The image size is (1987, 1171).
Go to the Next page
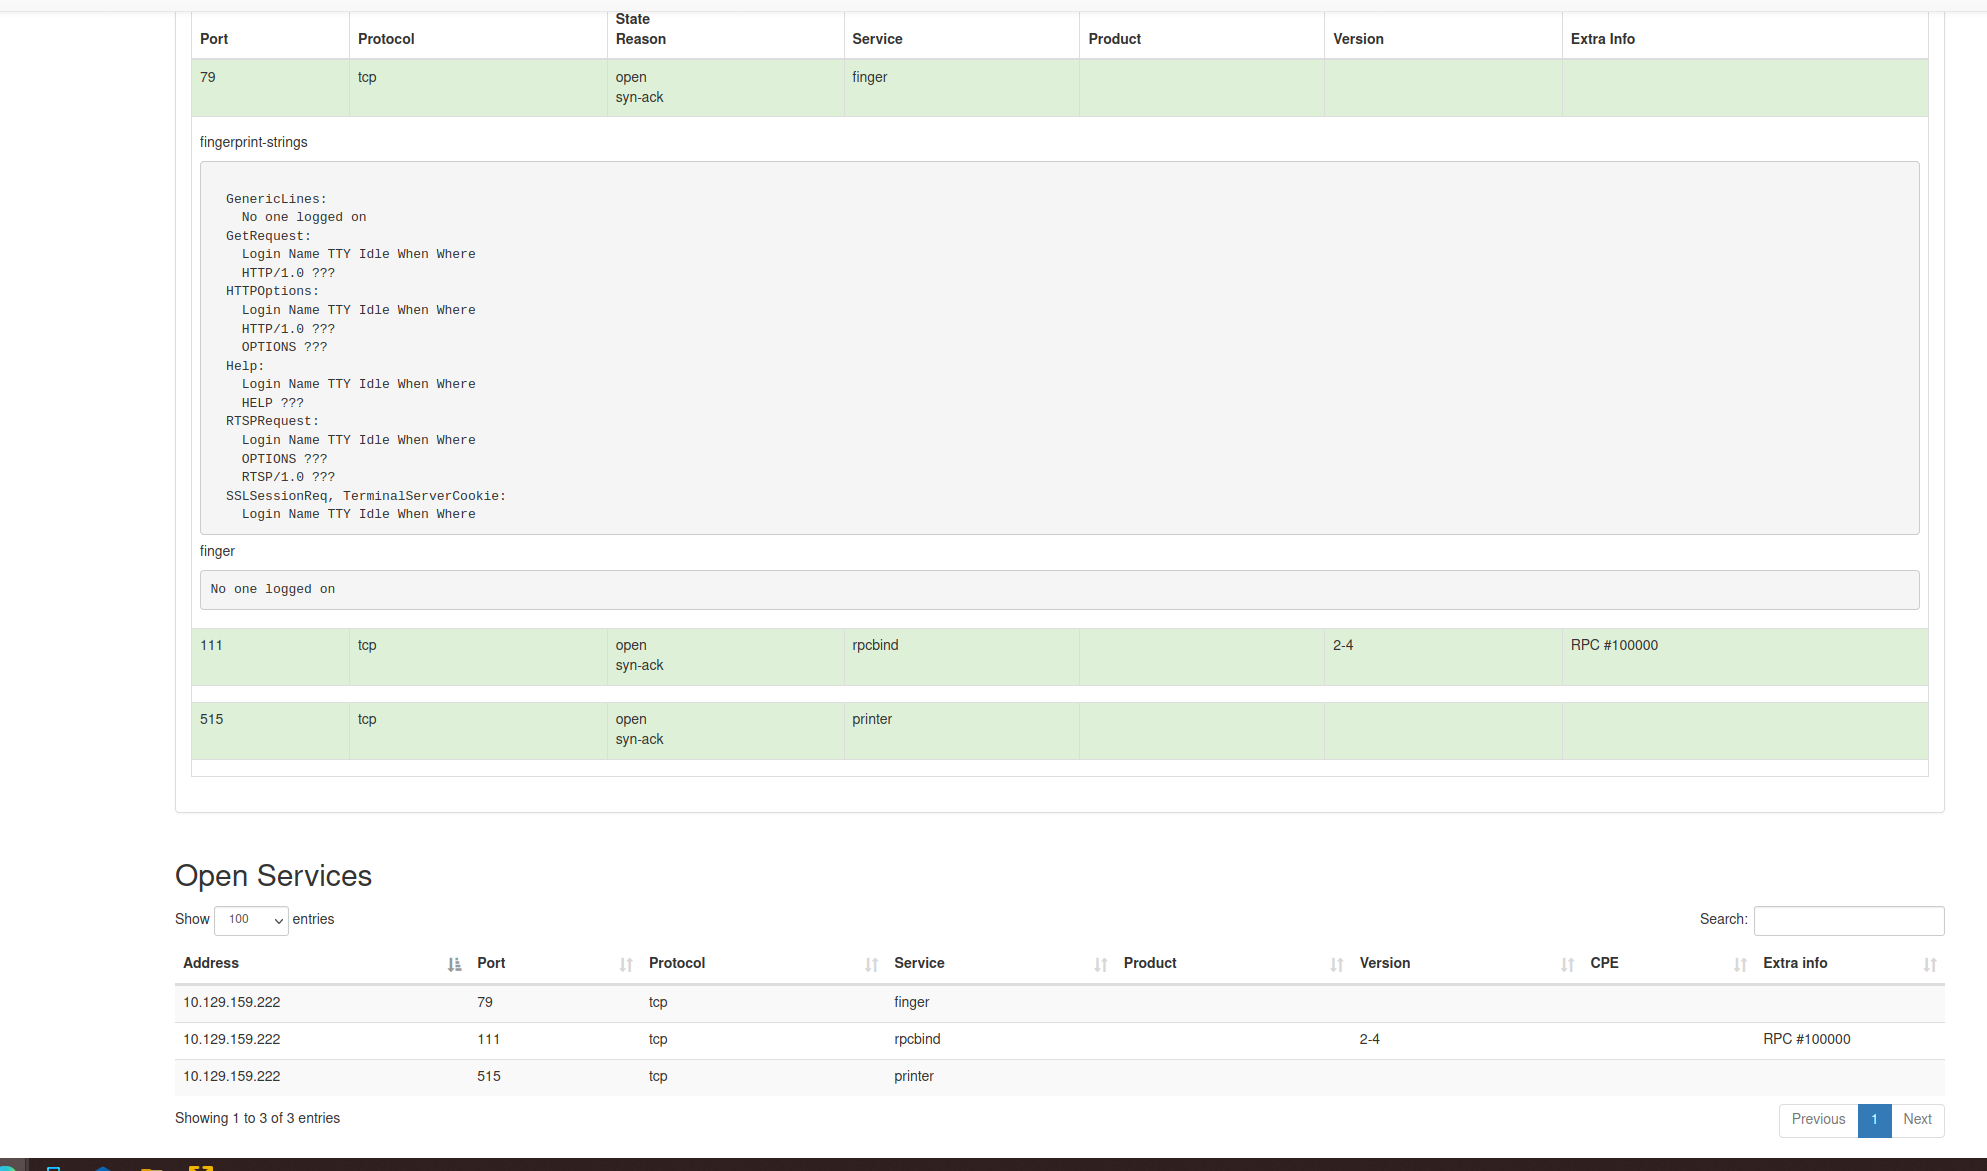coord(1916,1120)
